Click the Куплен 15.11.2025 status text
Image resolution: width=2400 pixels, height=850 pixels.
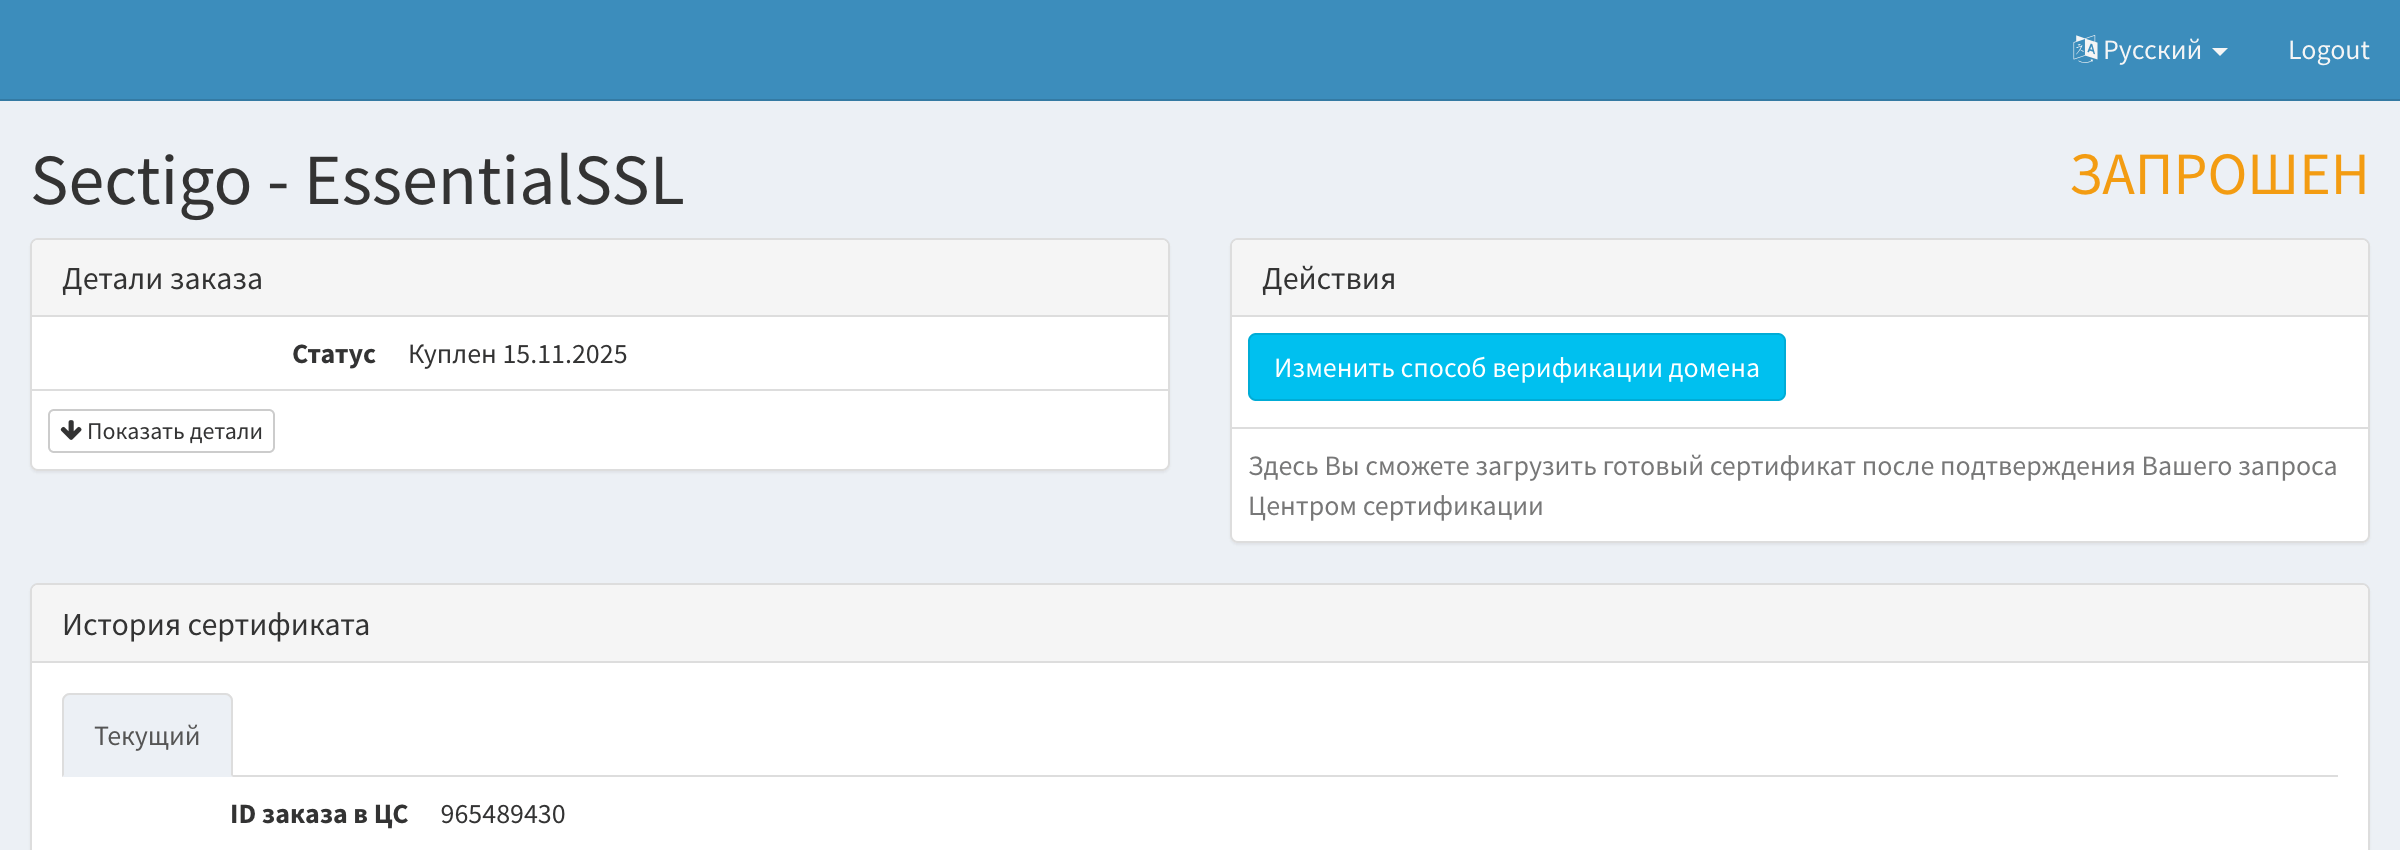517,354
